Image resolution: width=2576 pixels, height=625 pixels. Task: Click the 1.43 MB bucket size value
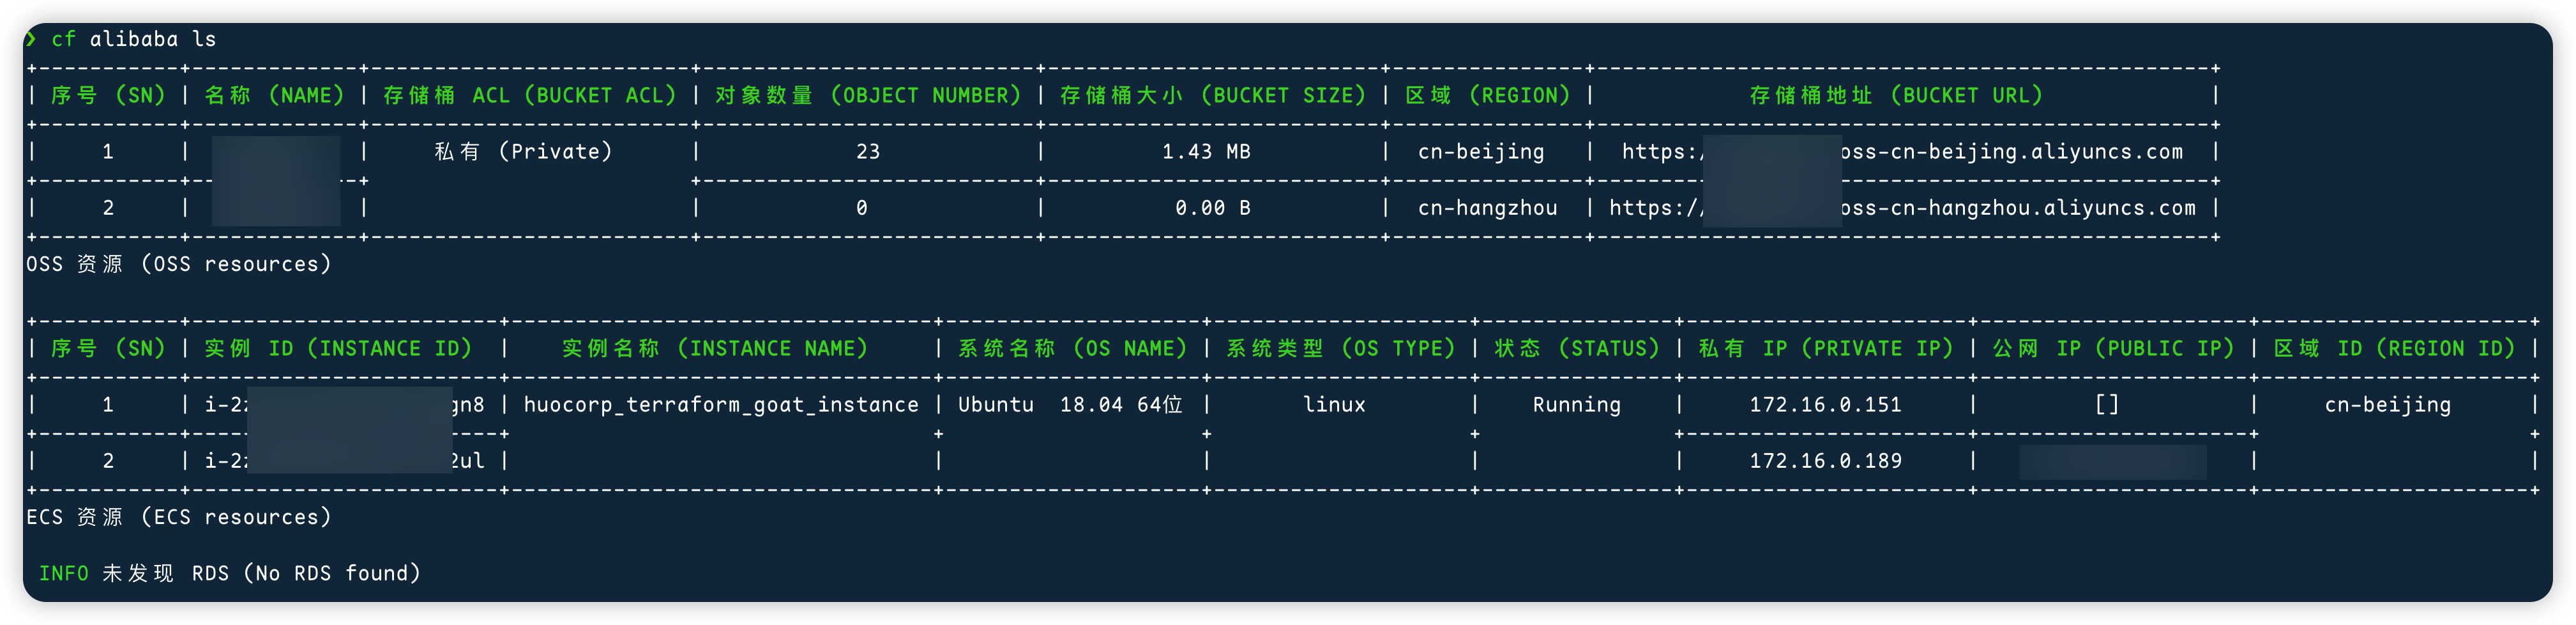click(1206, 152)
